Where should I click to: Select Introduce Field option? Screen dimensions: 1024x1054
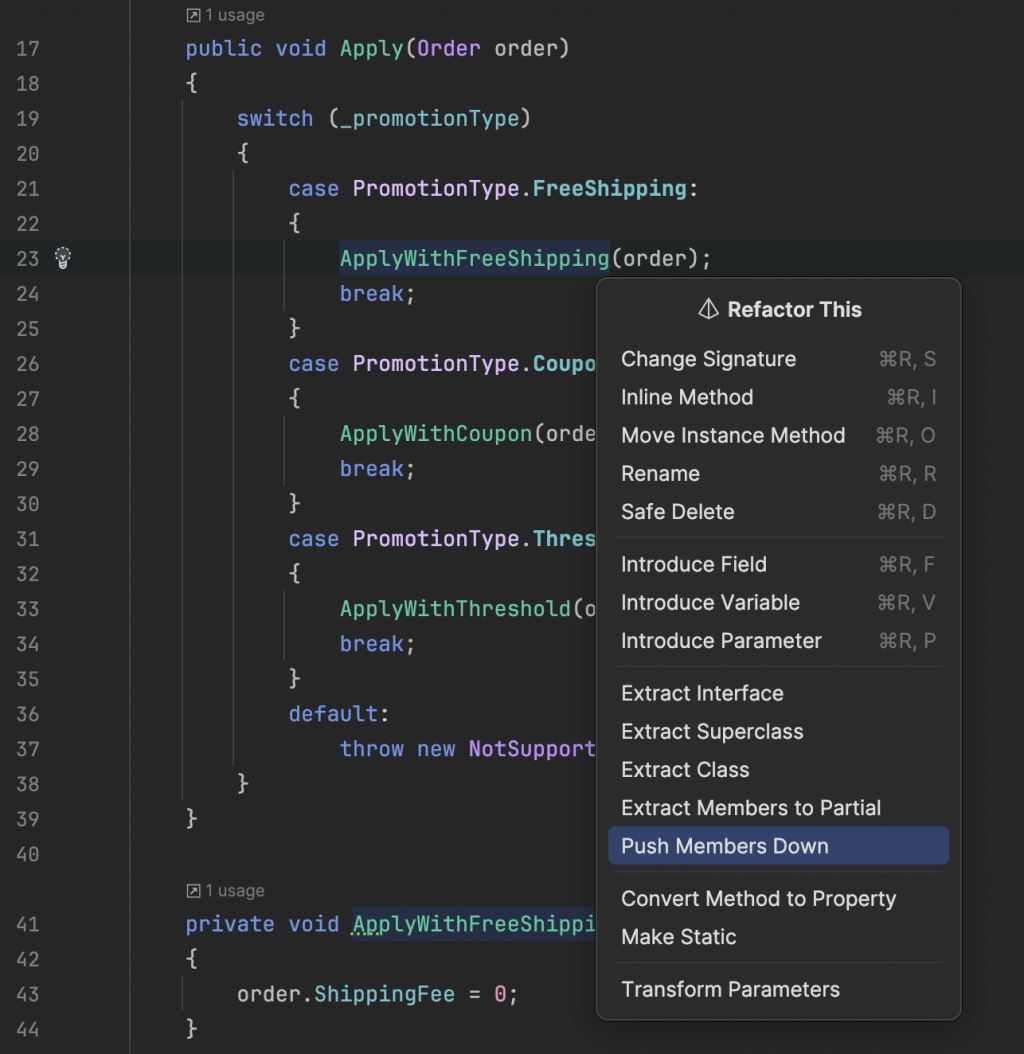pyautogui.click(x=693, y=564)
